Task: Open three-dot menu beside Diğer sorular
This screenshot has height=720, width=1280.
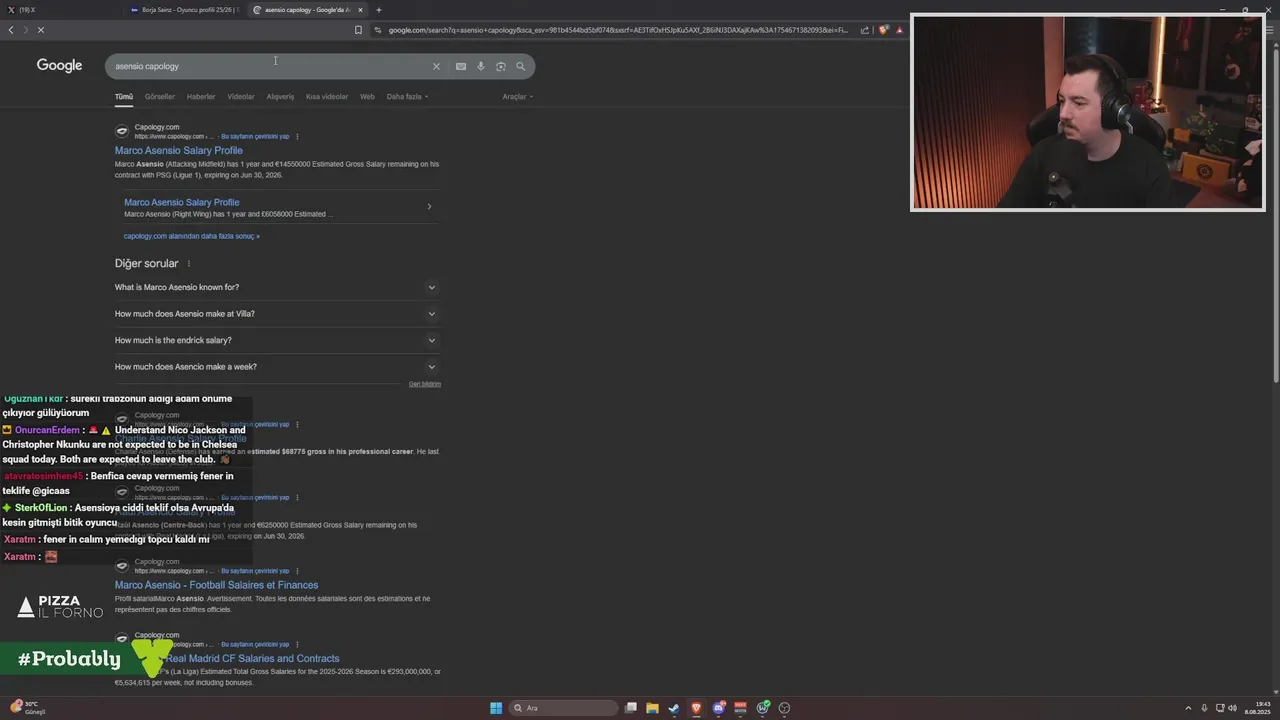Action: 188,264
